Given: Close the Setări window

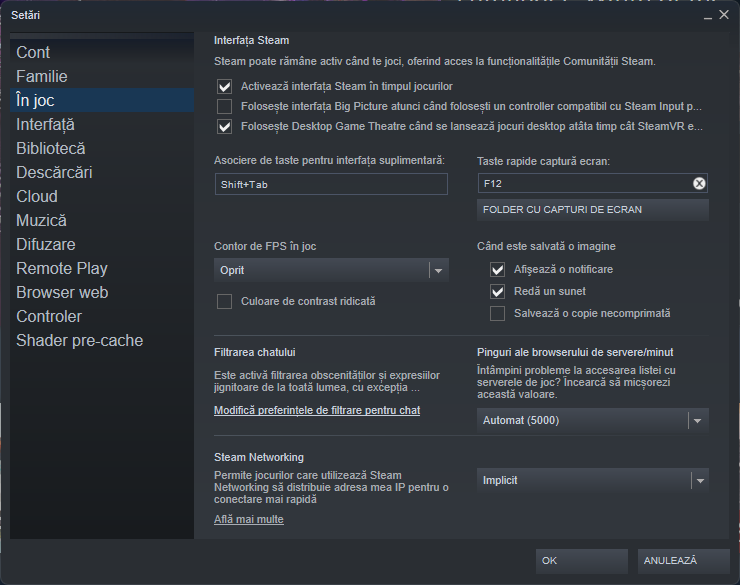Looking at the screenshot, I should pyautogui.click(x=724, y=15).
